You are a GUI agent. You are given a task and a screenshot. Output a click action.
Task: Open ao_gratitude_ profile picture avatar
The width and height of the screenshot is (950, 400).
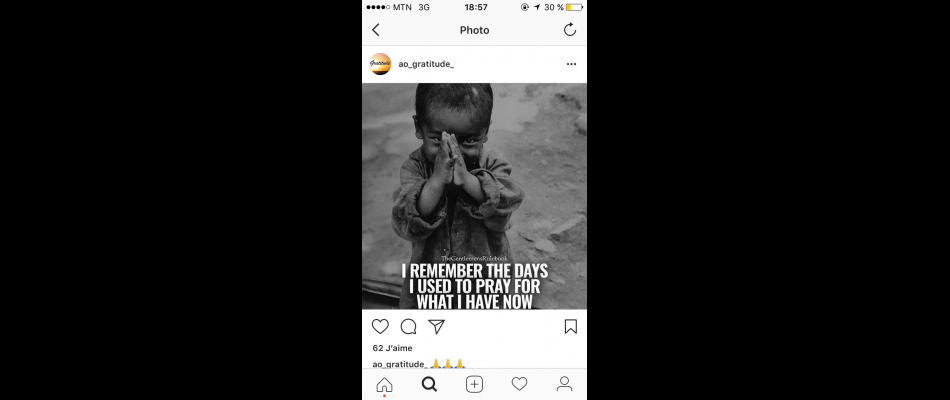coord(380,64)
